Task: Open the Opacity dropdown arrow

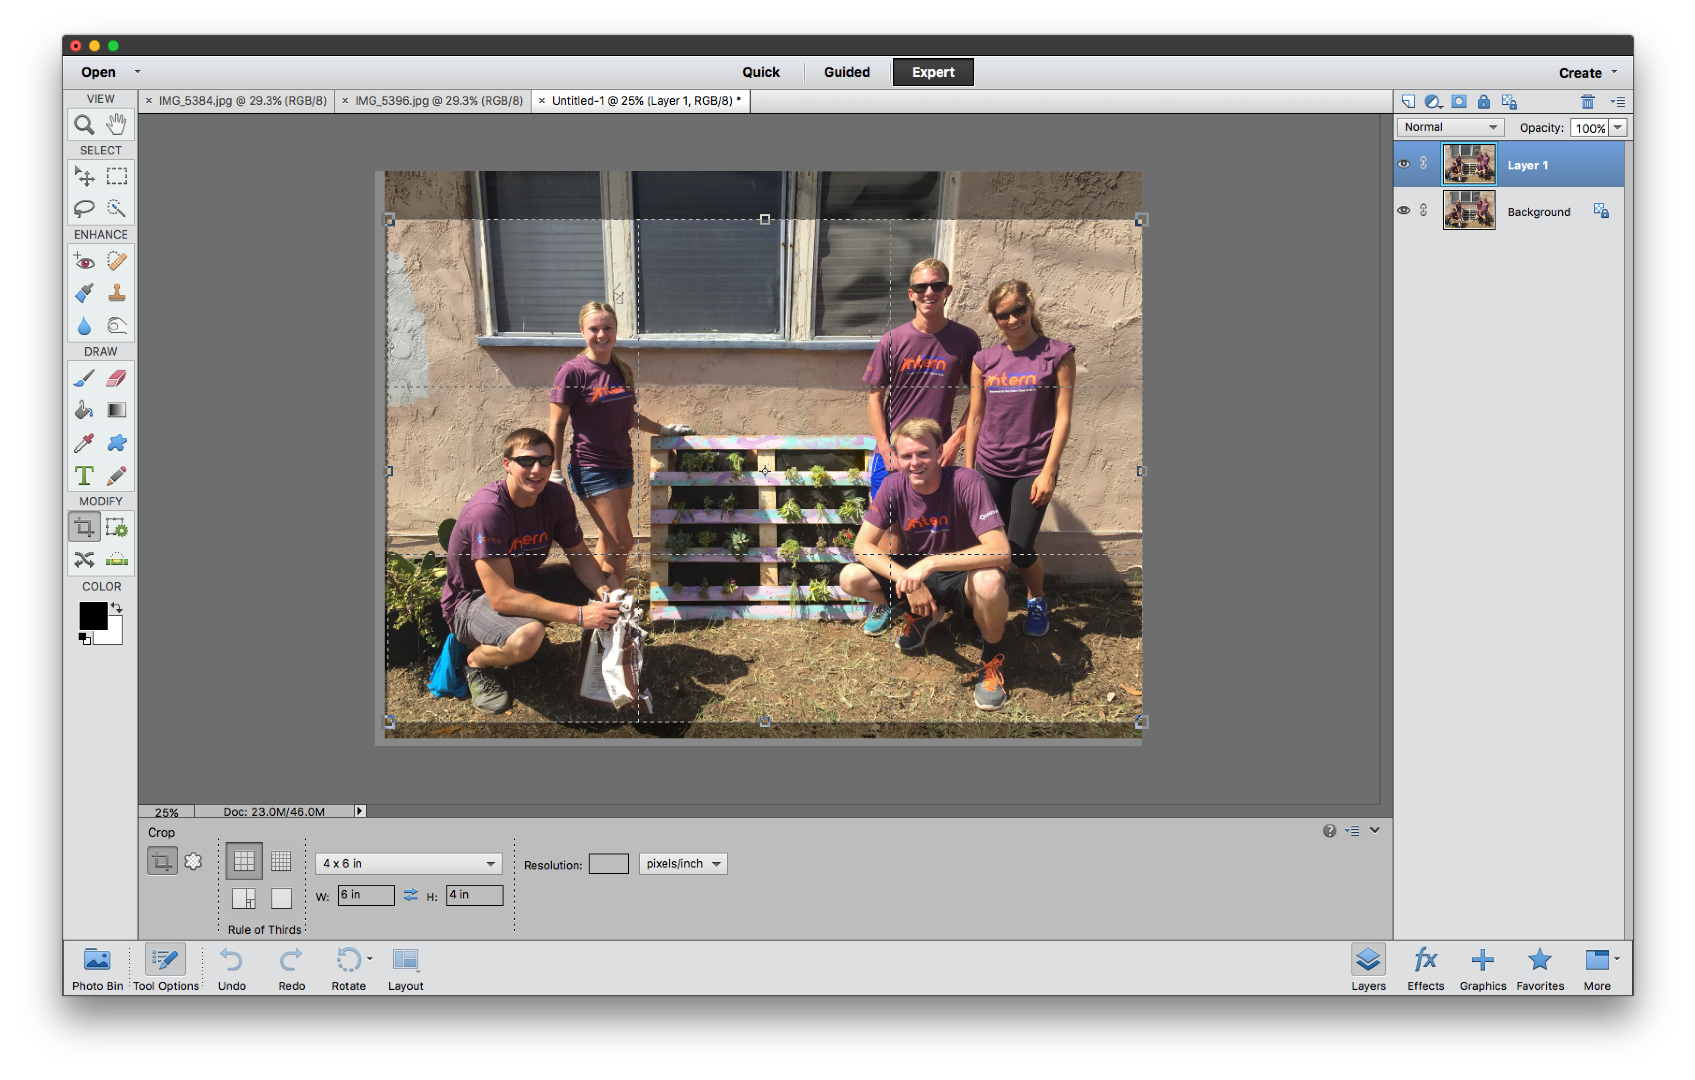Action: click(1618, 128)
